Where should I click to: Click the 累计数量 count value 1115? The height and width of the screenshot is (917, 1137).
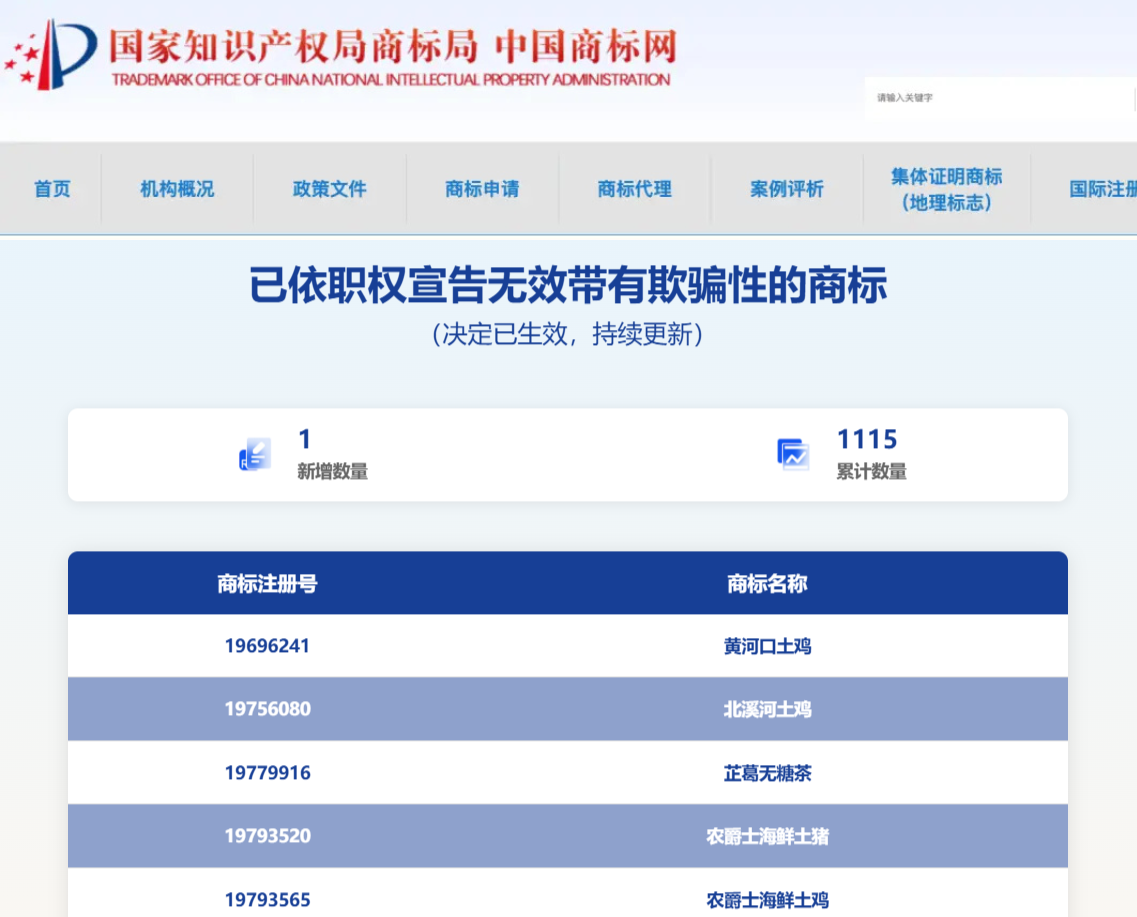[867, 439]
